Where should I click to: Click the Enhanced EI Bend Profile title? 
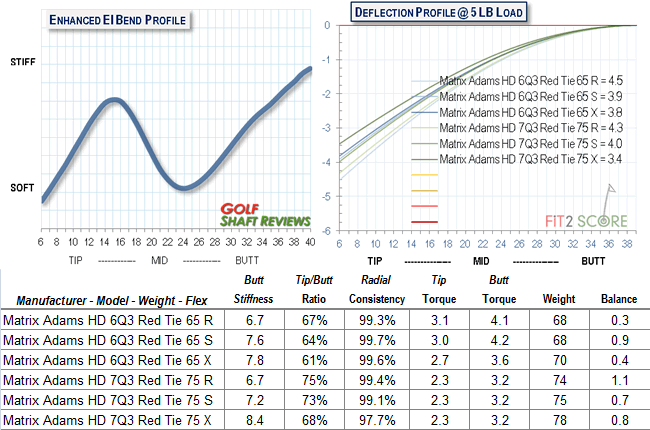[118, 19]
